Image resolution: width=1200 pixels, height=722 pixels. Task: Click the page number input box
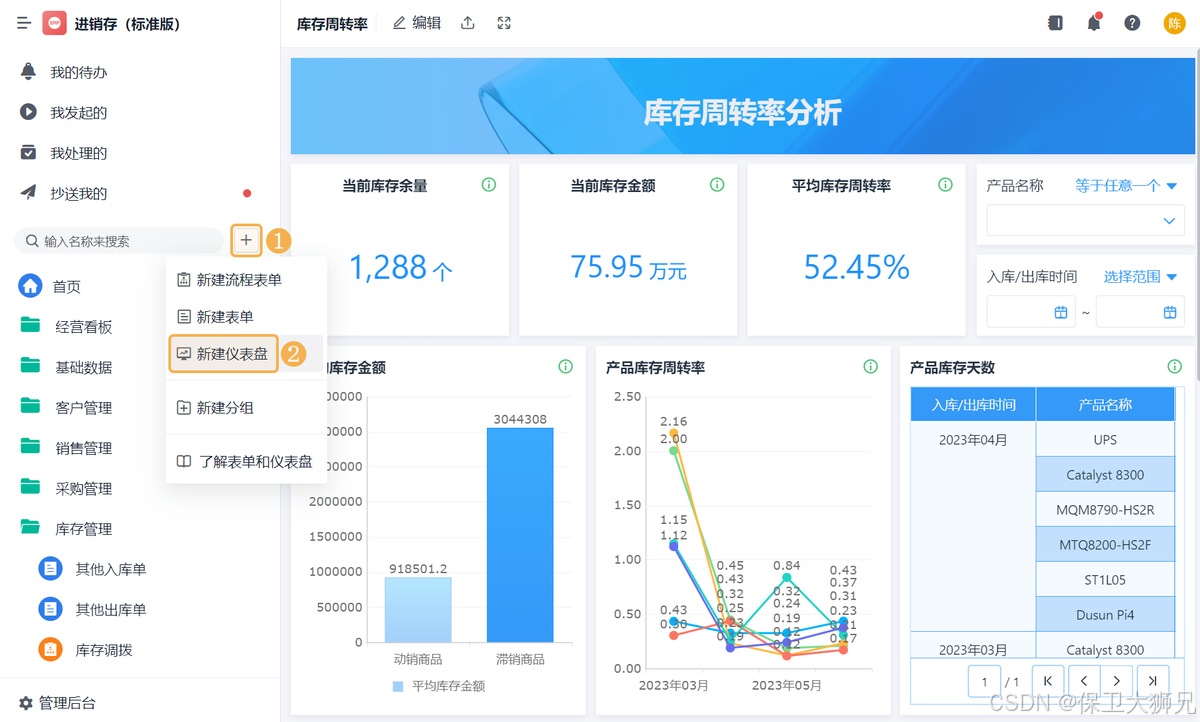point(985,681)
